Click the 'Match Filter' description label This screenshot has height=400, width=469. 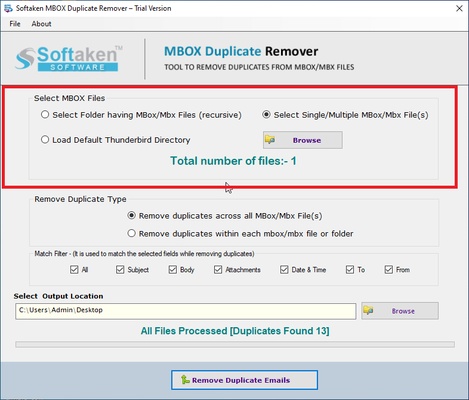point(144,254)
